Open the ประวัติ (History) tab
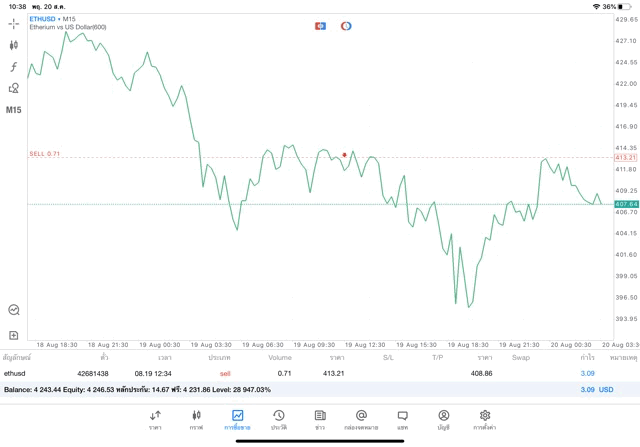 click(x=279, y=419)
